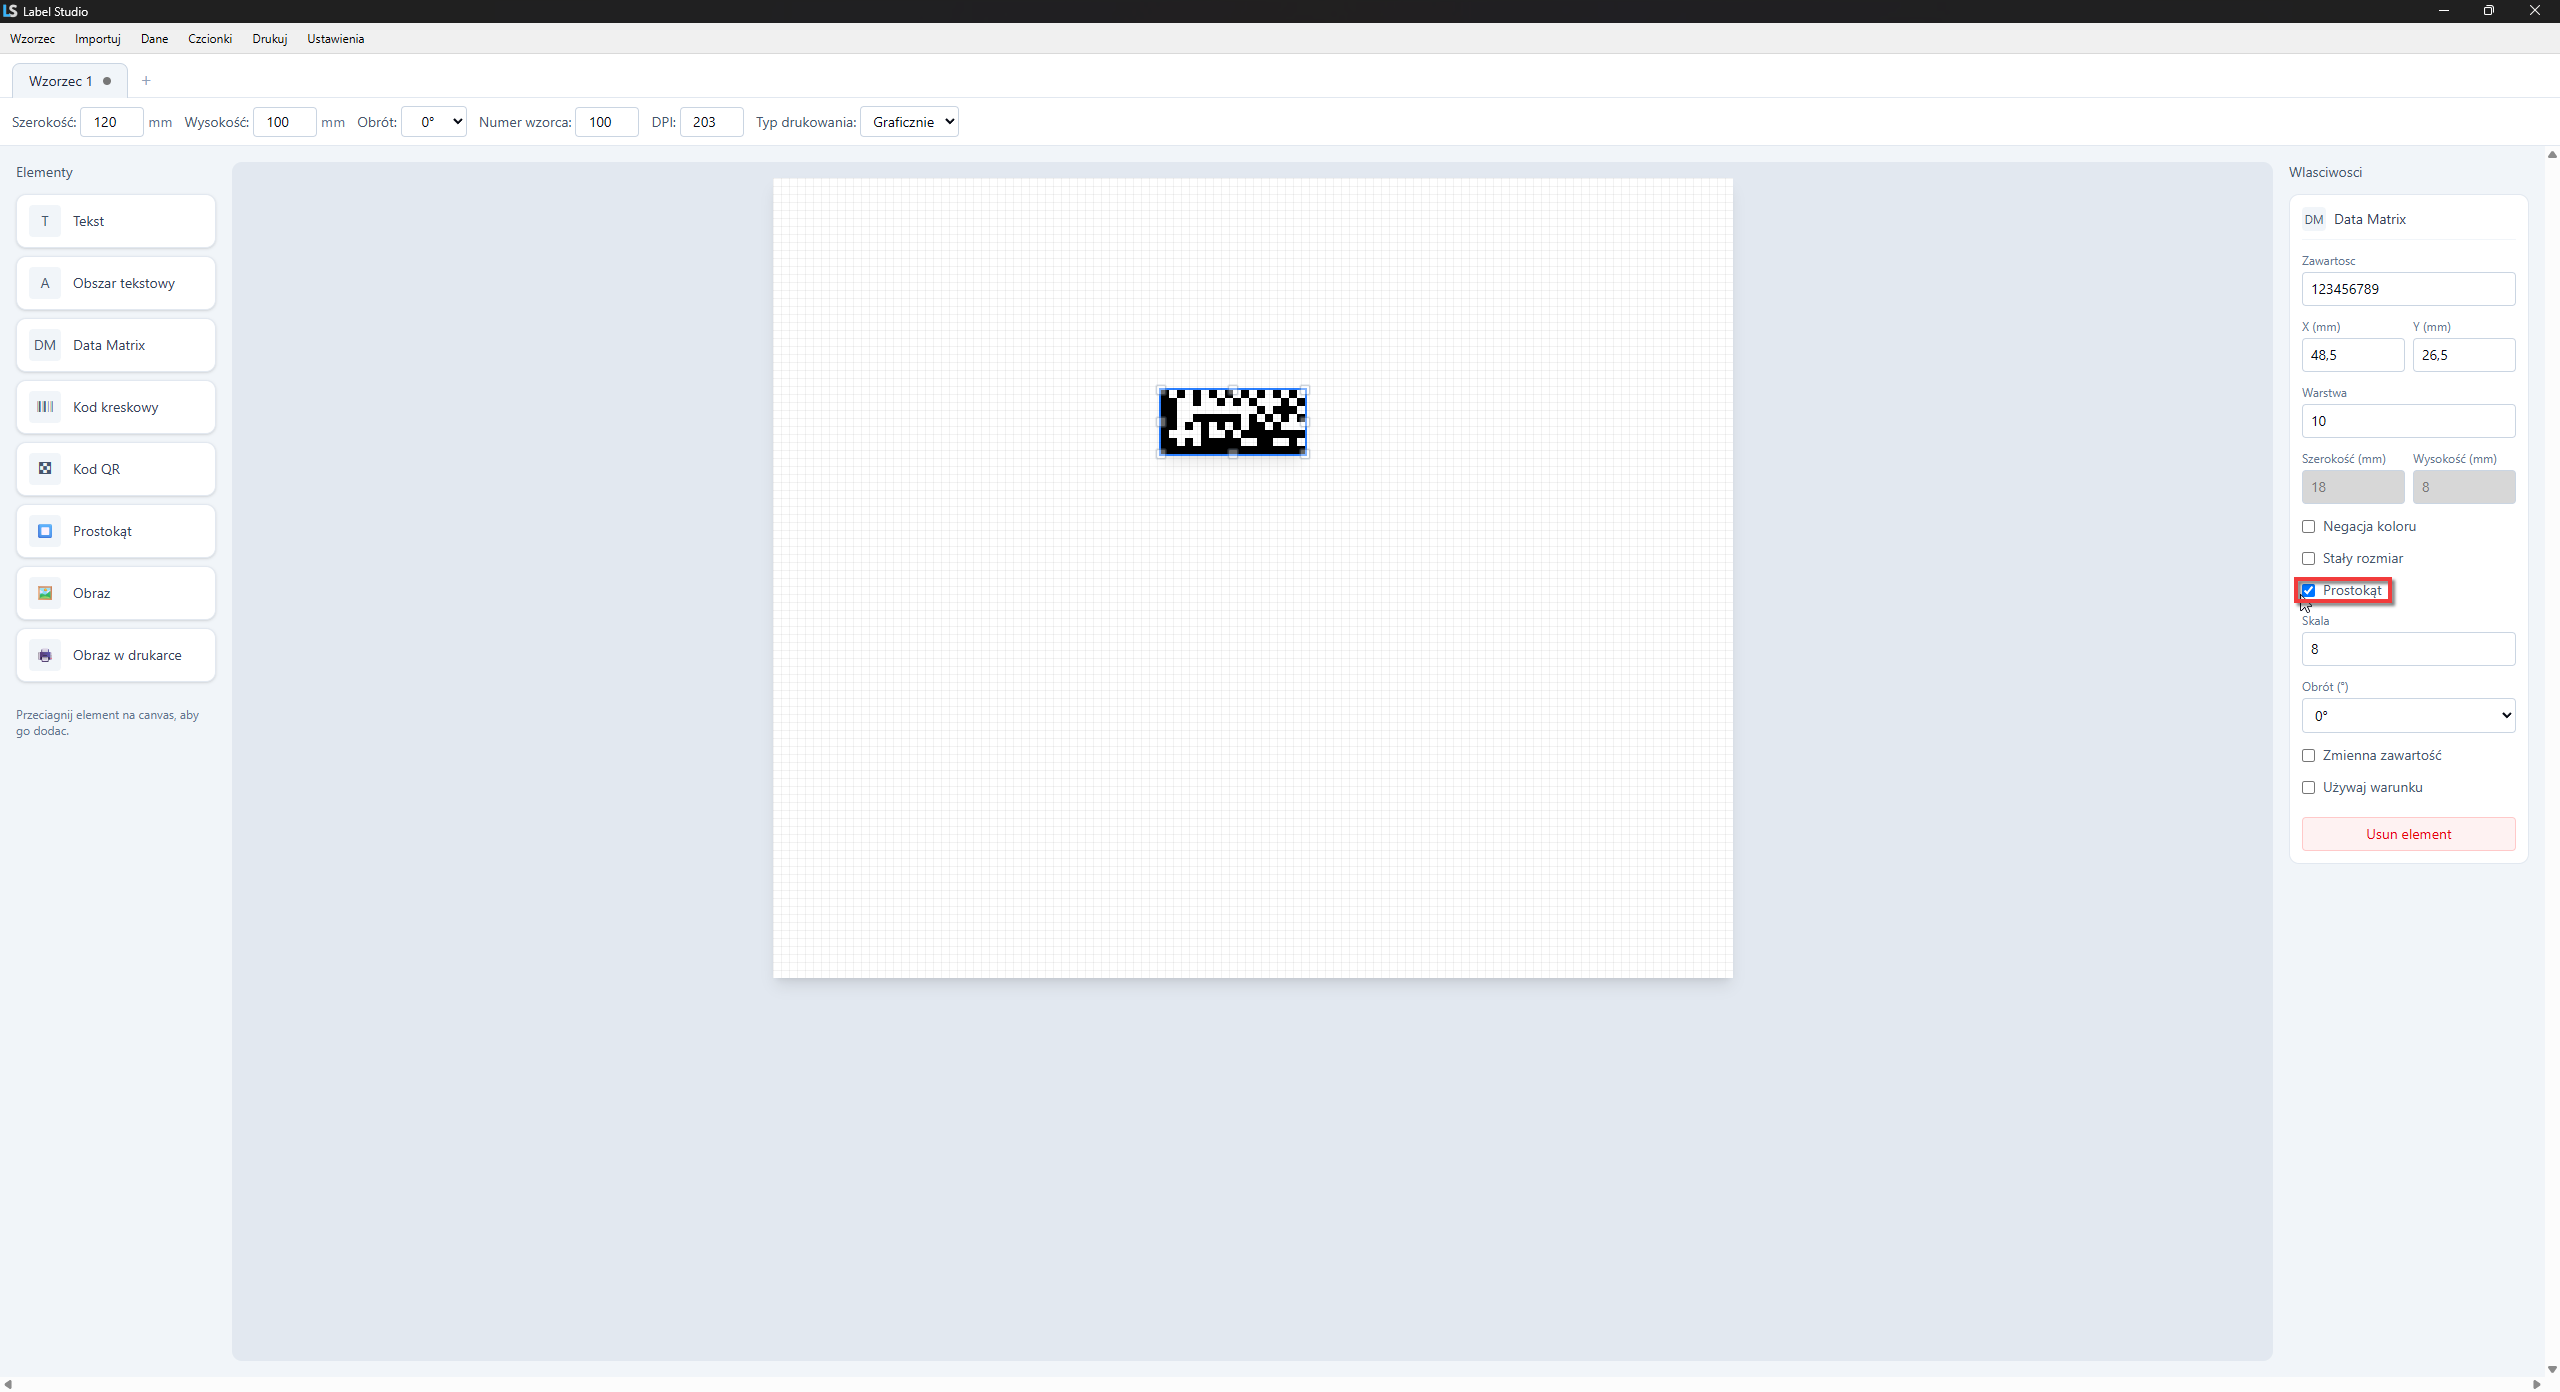Open the Typ drukowania dropdown

pos(909,122)
